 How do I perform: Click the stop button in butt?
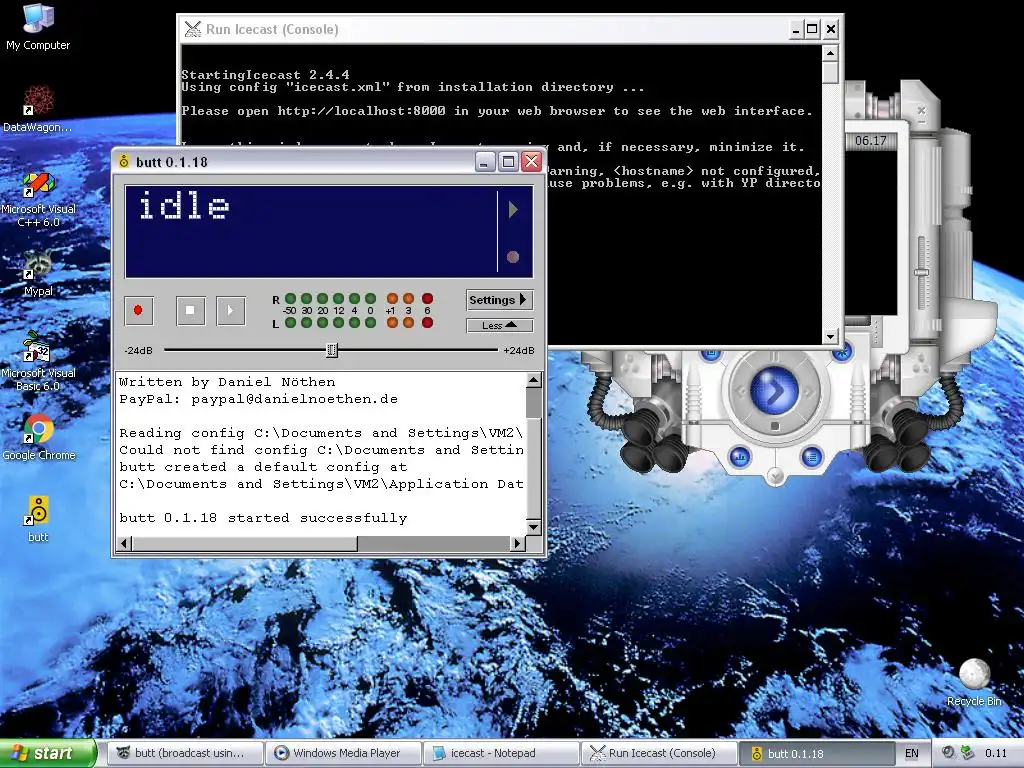pyautogui.click(x=190, y=310)
